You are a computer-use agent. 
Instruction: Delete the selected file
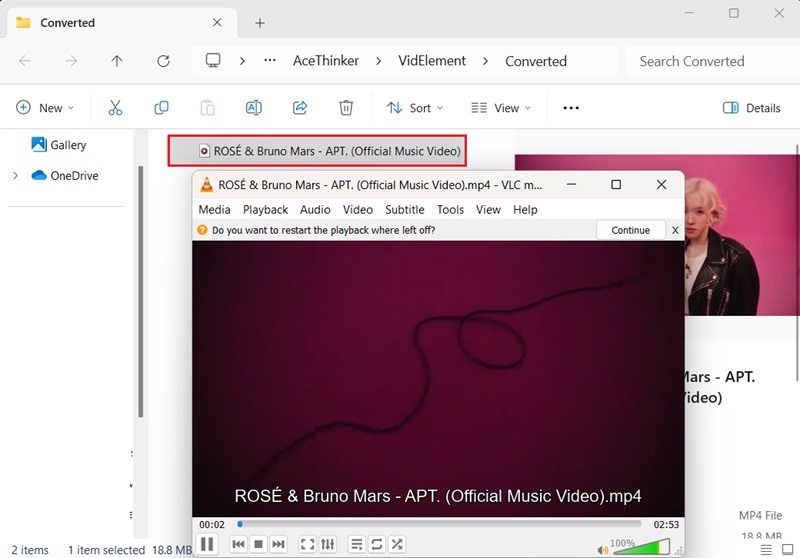point(346,108)
